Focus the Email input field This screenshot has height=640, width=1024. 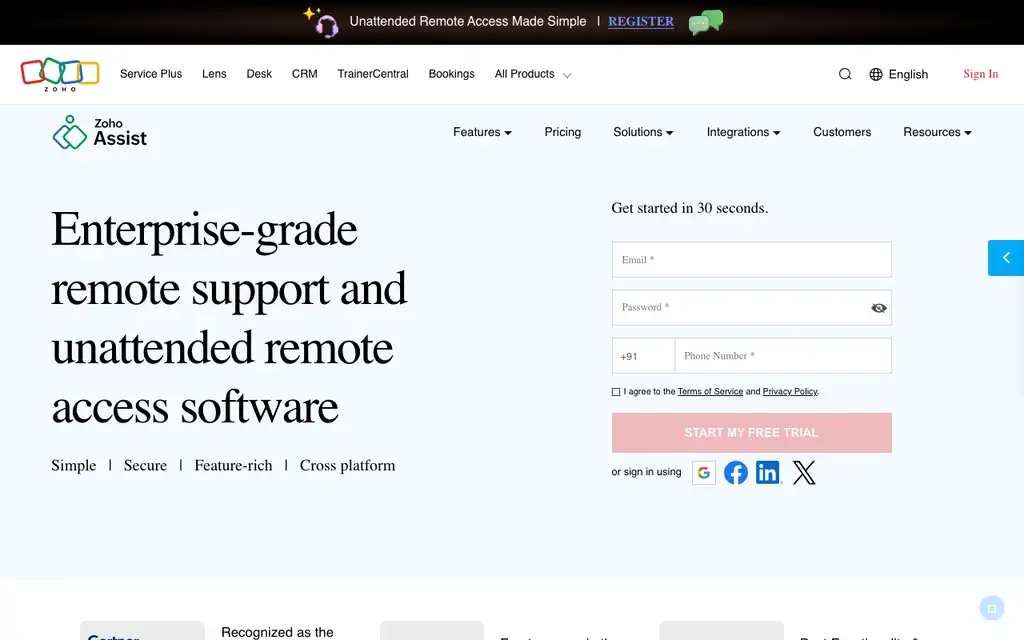coord(752,259)
